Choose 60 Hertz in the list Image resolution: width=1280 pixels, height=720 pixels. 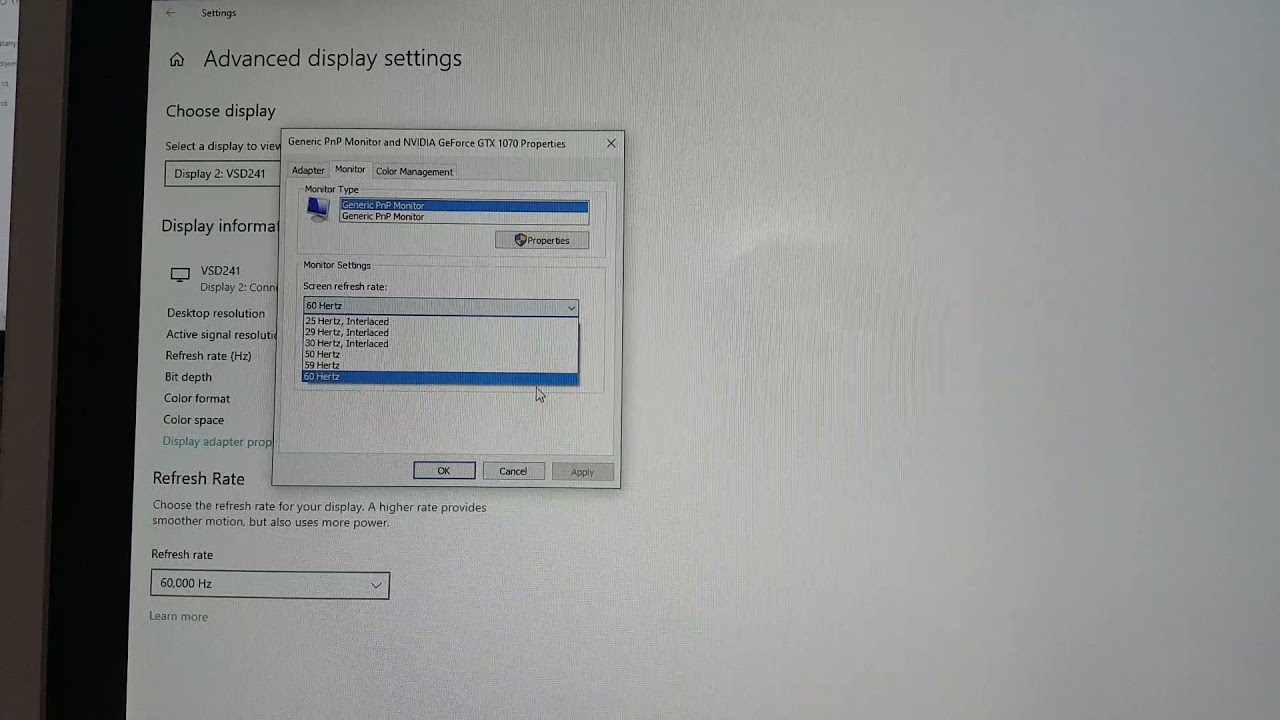440,377
